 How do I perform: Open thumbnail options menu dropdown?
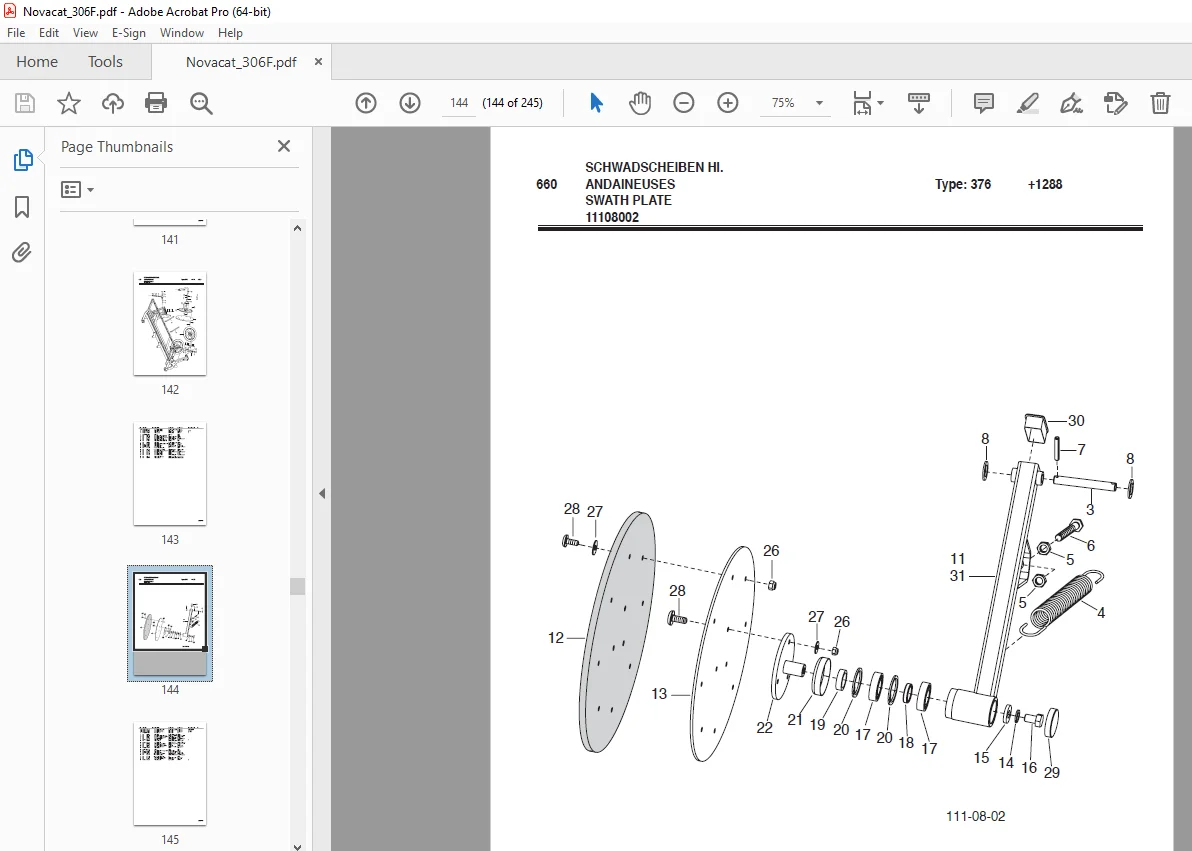point(77,189)
